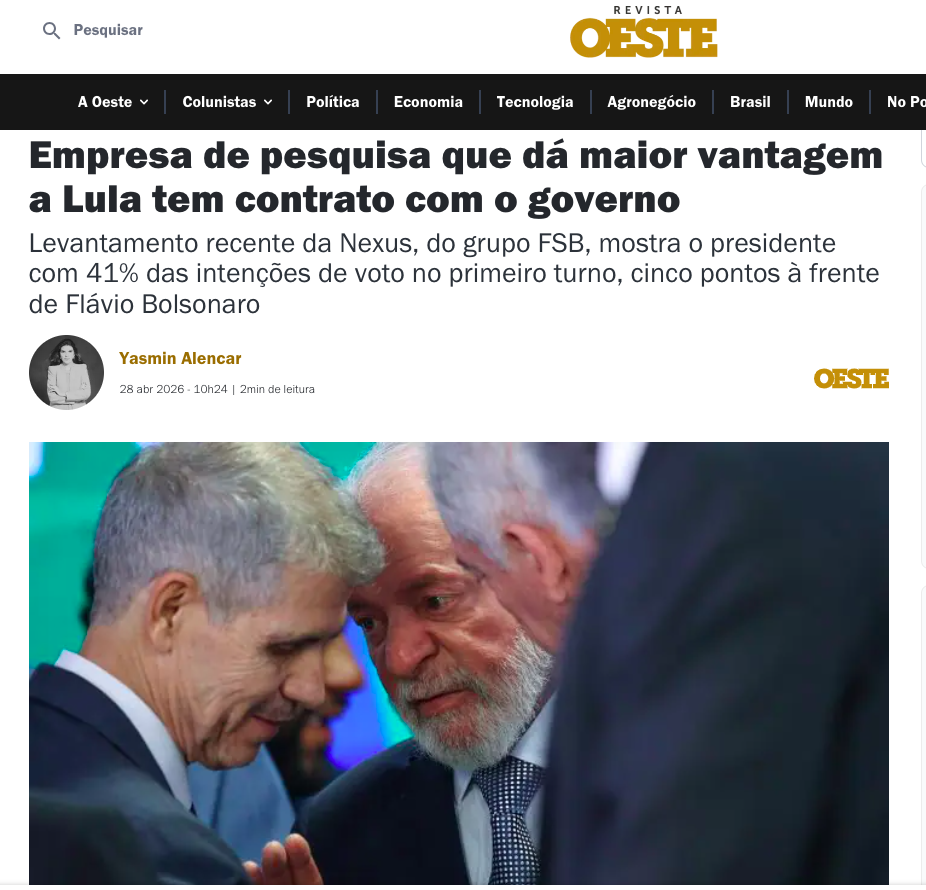This screenshot has width=926, height=890.
Task: Click the article headline about Lula
Action: tap(455, 178)
